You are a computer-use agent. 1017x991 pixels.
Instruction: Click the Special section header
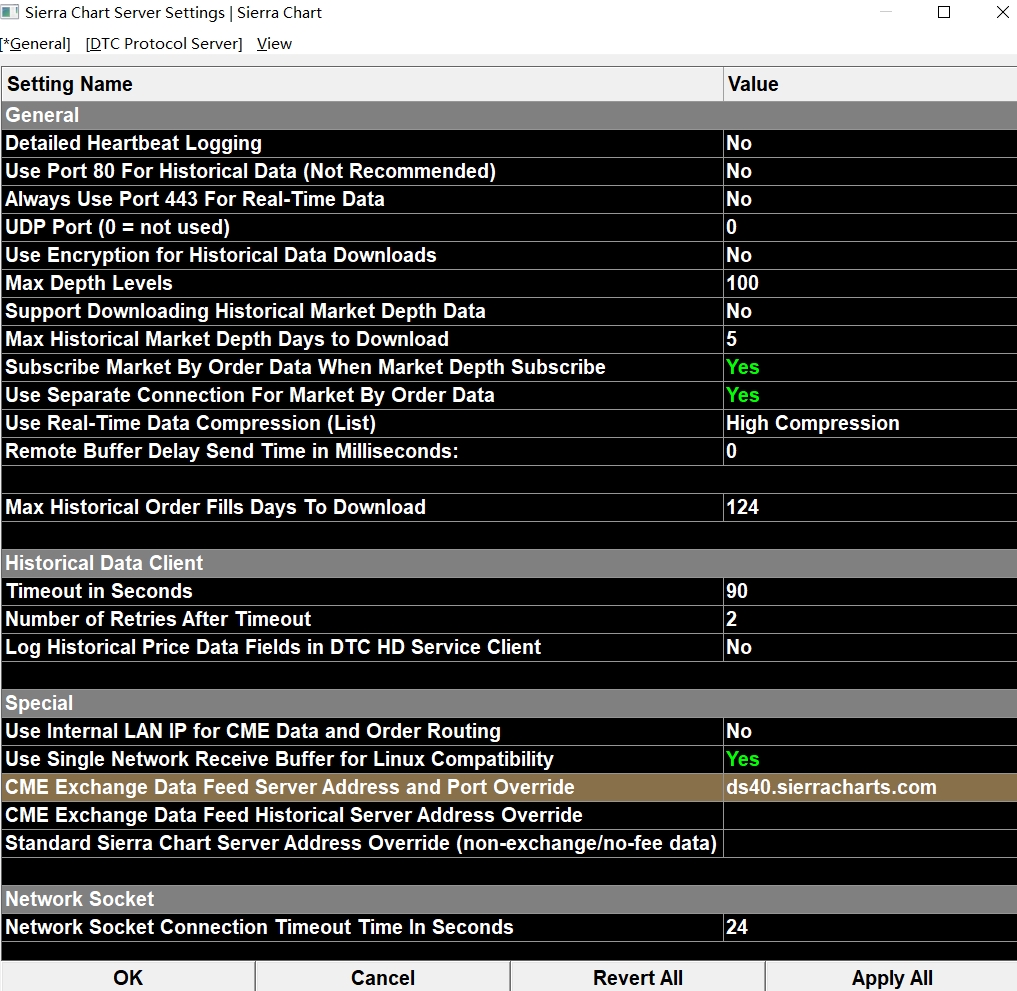pyautogui.click(x=509, y=703)
